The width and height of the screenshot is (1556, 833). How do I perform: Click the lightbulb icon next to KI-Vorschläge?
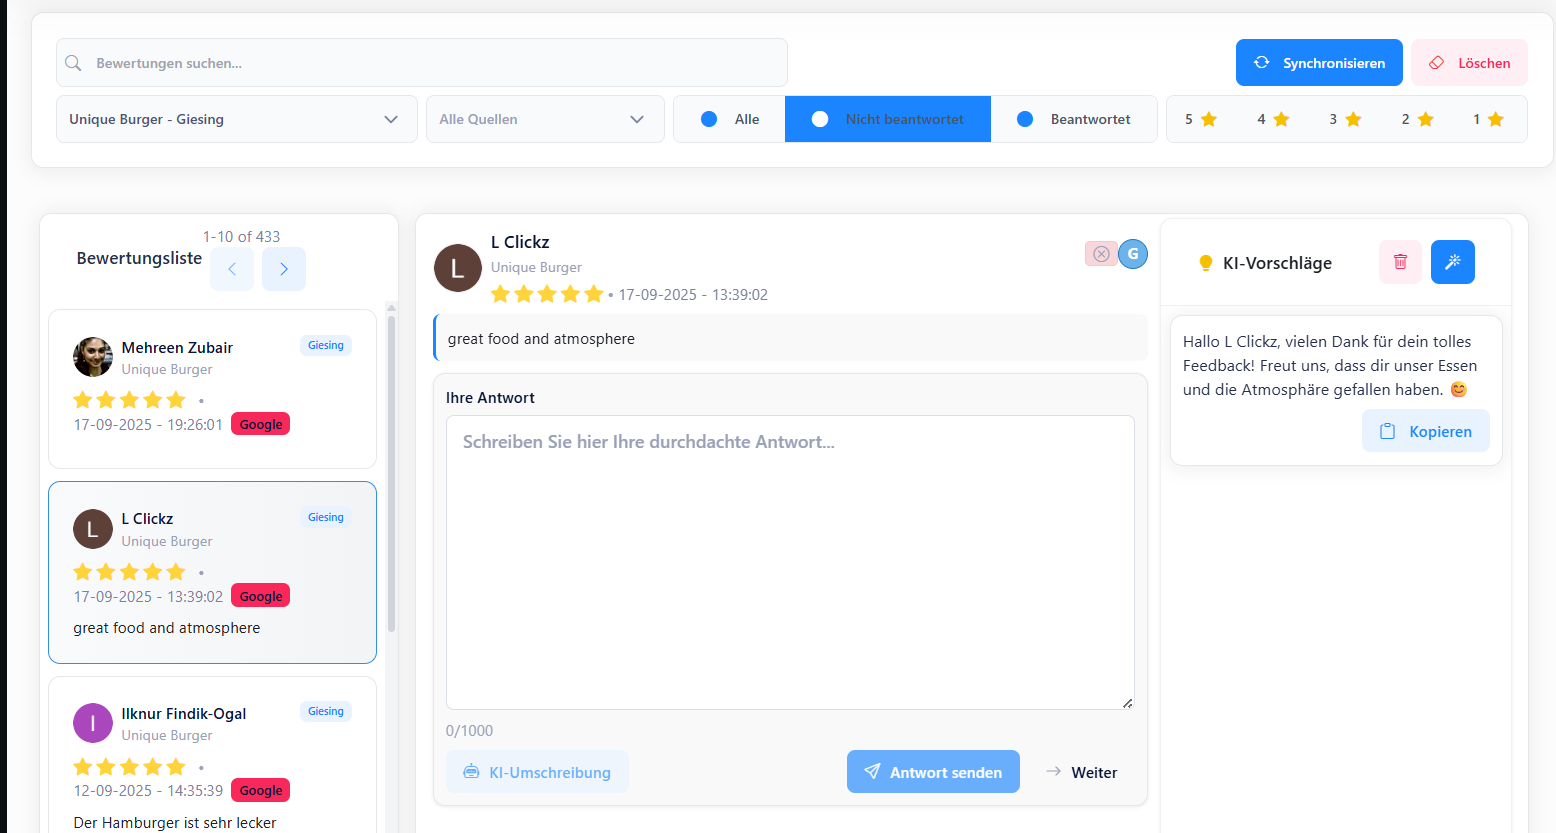click(1205, 263)
